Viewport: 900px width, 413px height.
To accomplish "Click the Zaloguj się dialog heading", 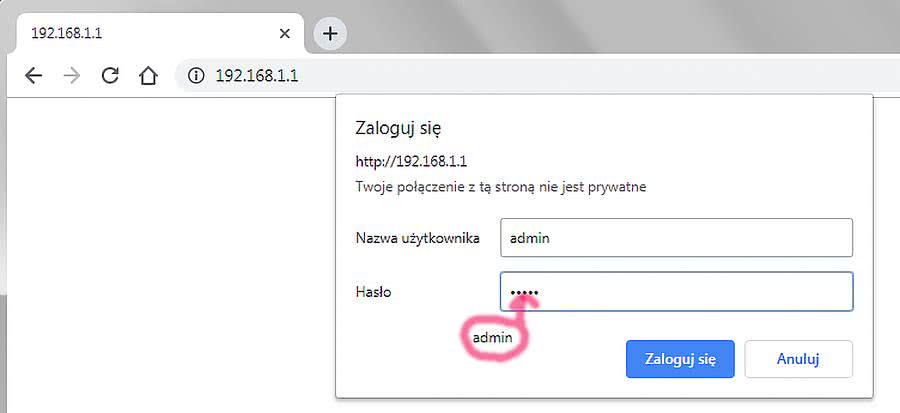I will click(399, 128).
